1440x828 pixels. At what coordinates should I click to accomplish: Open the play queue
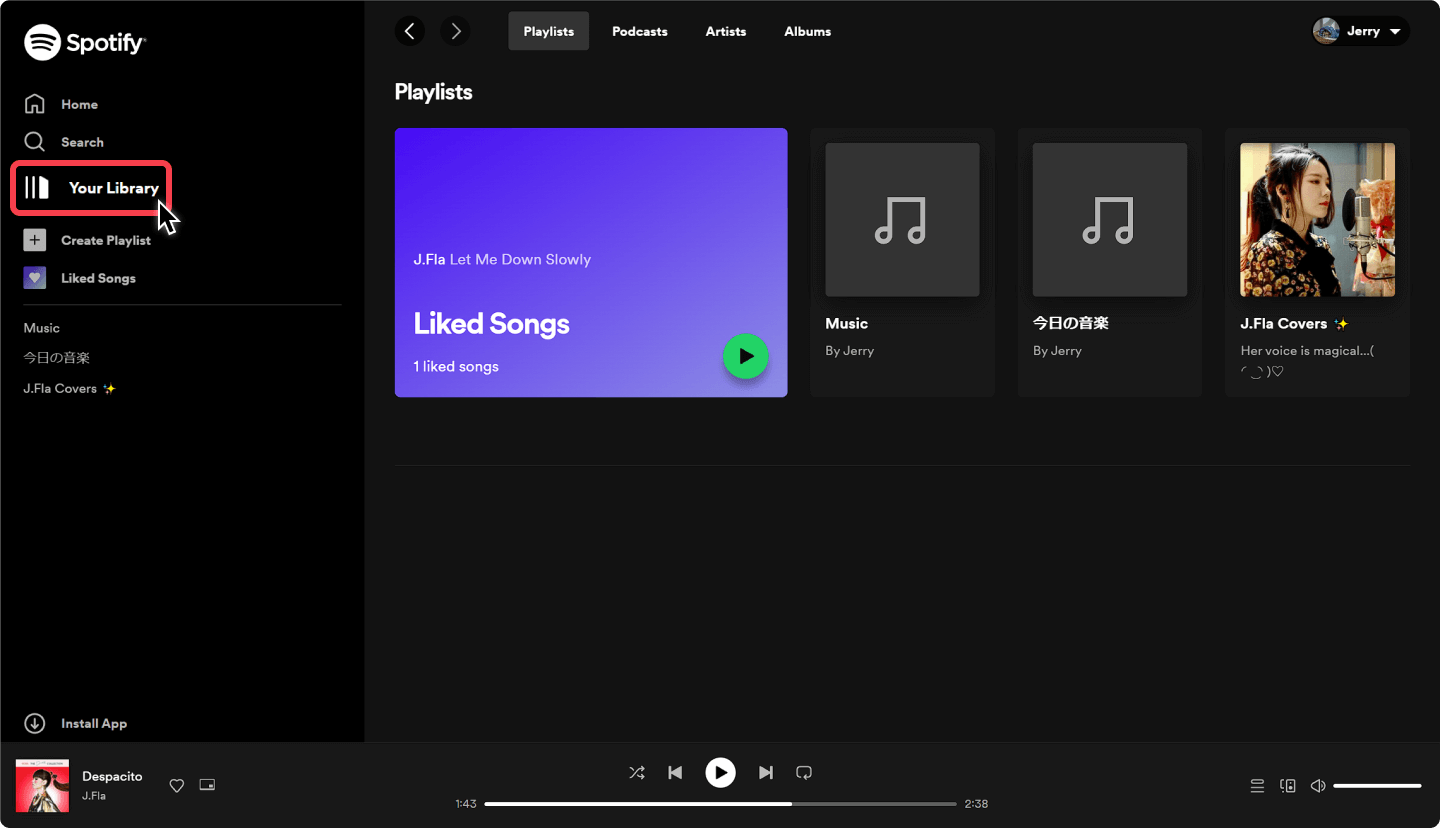point(1257,786)
